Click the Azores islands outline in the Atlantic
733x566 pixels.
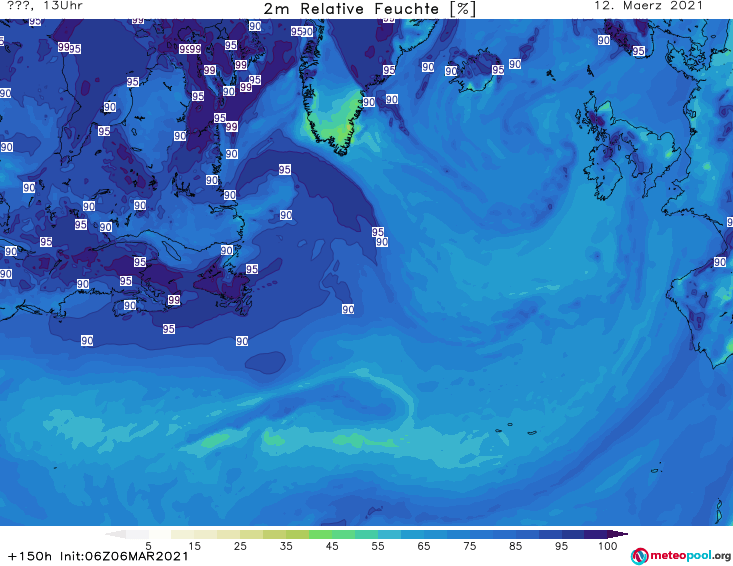click(516, 429)
